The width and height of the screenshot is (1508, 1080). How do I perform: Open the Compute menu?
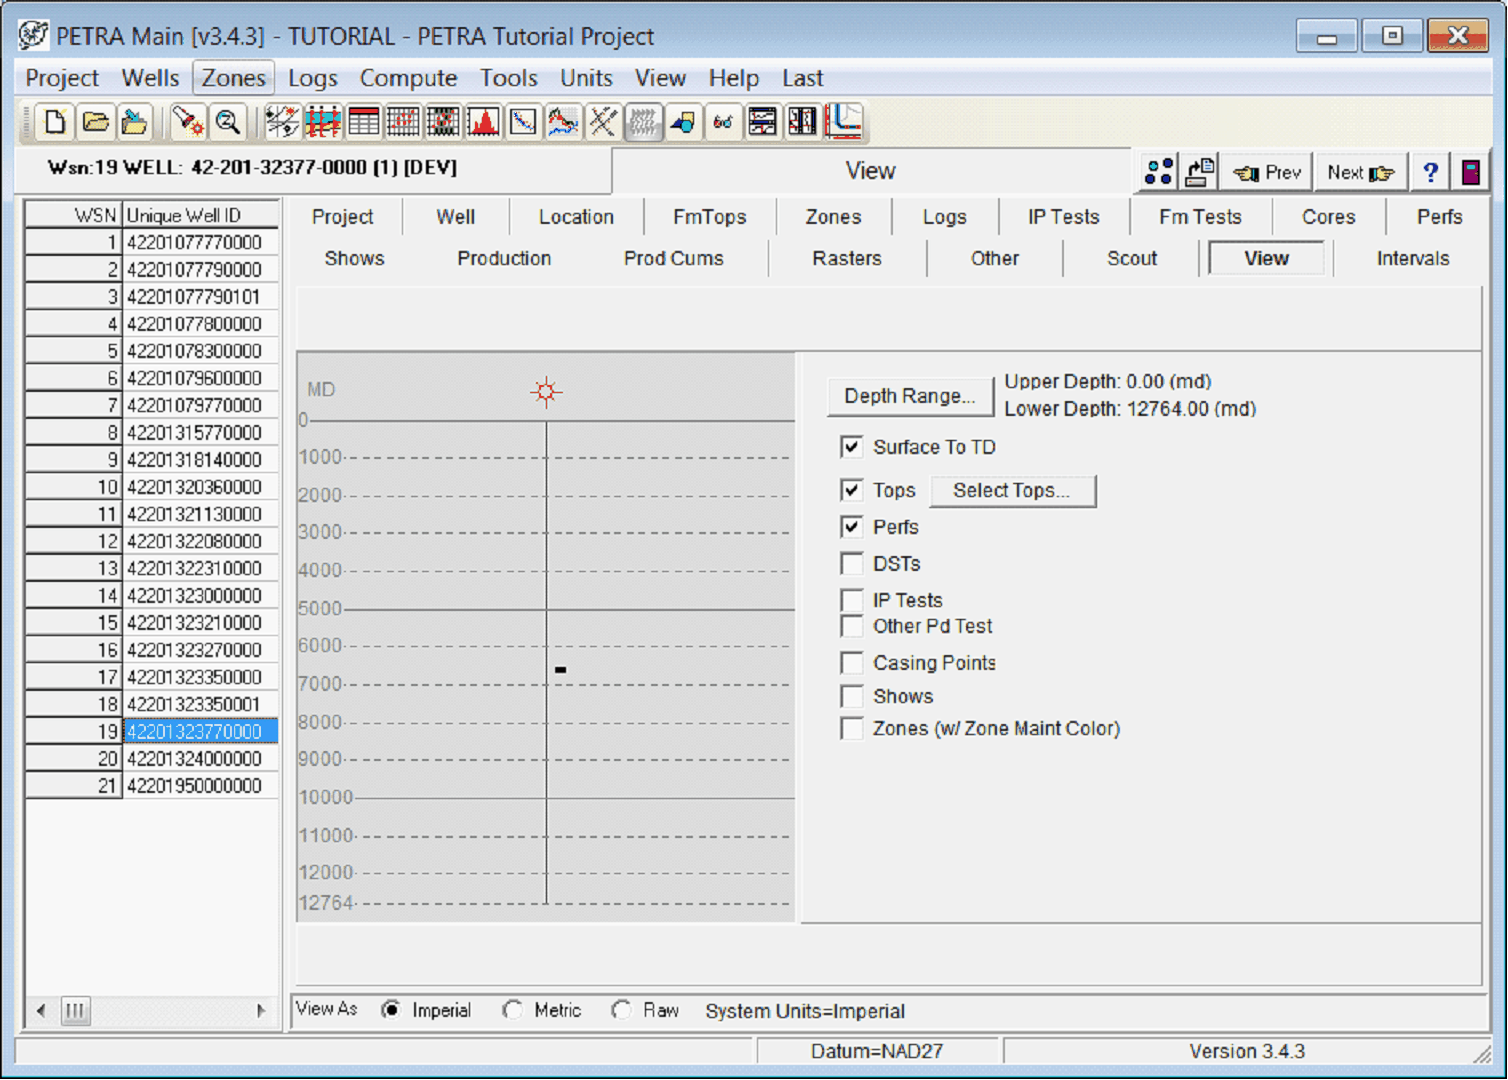tap(408, 78)
